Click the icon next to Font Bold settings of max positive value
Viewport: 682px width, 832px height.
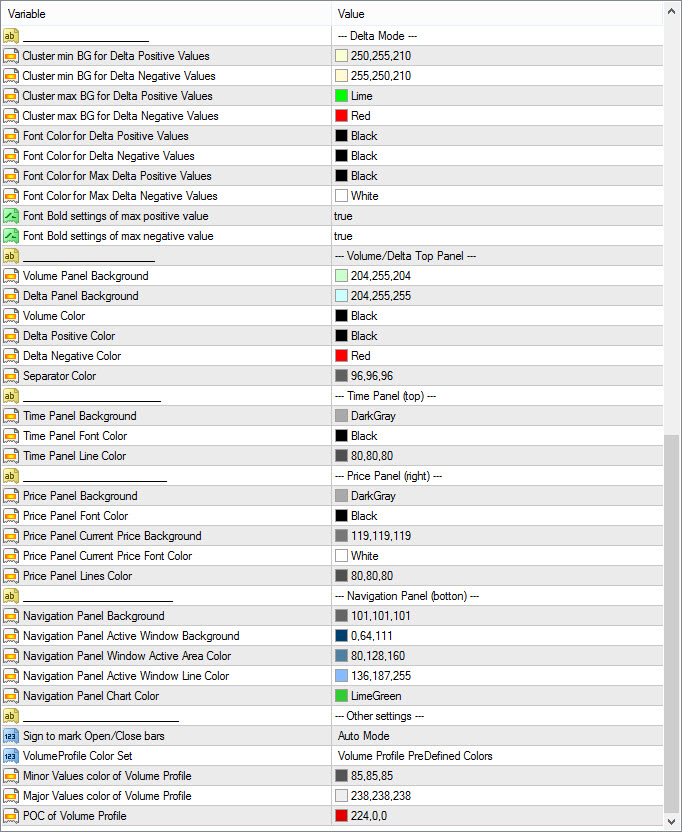point(10,216)
